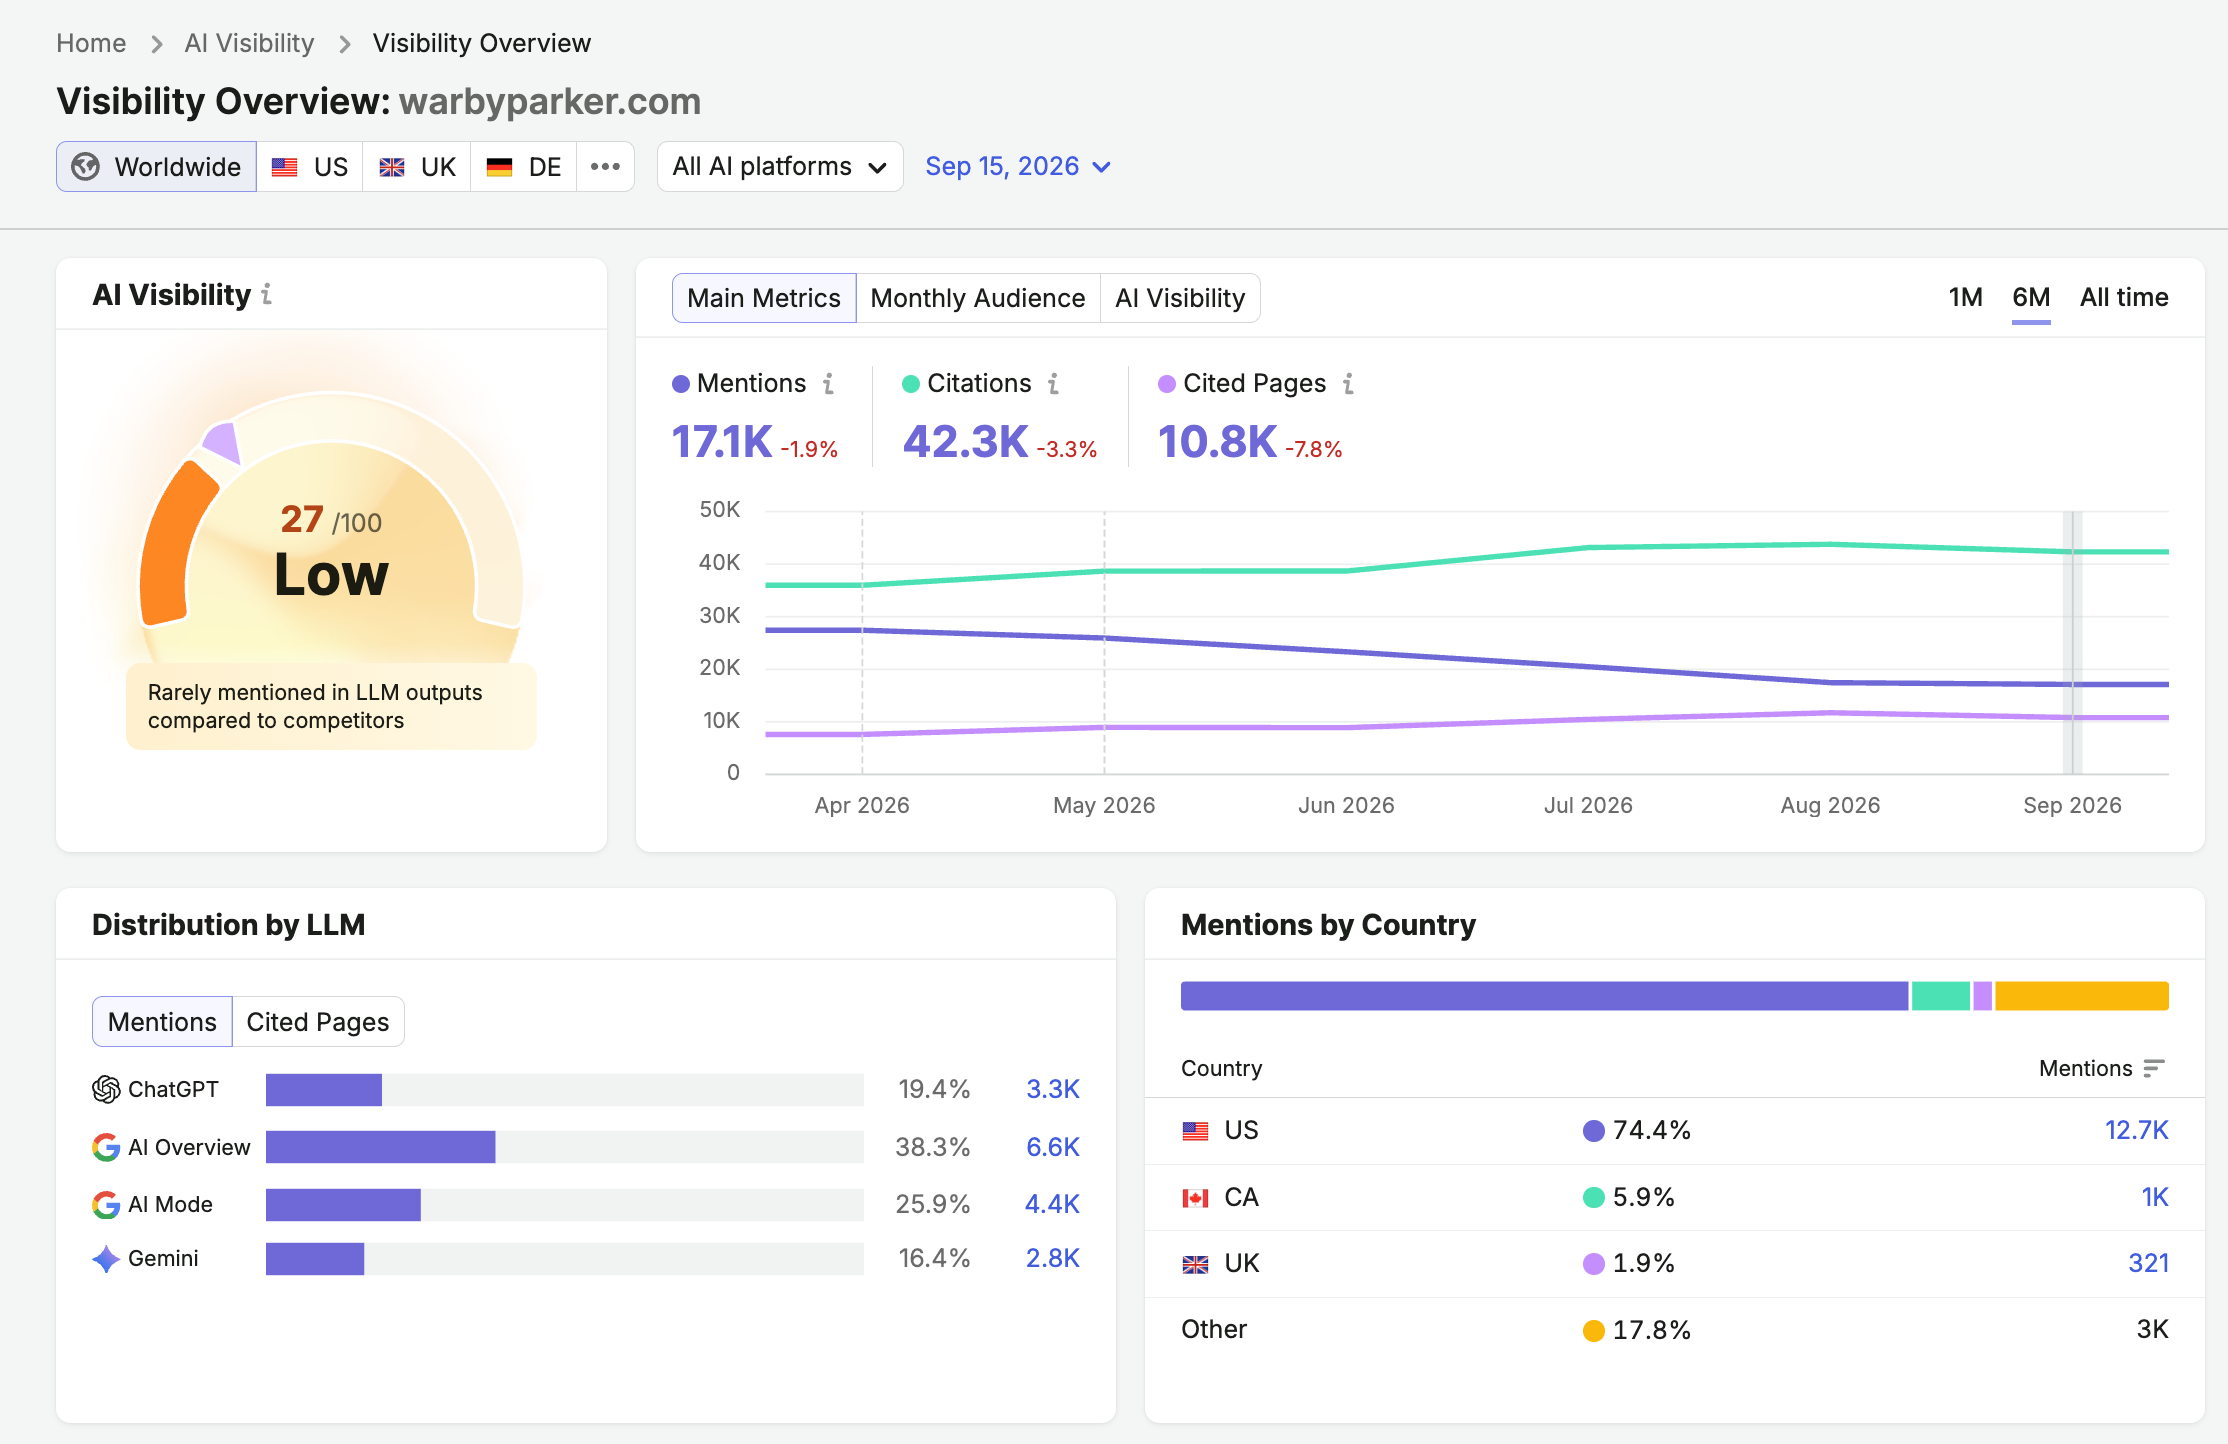Select Worldwide region button
This screenshot has height=1444, width=2228.
point(157,167)
